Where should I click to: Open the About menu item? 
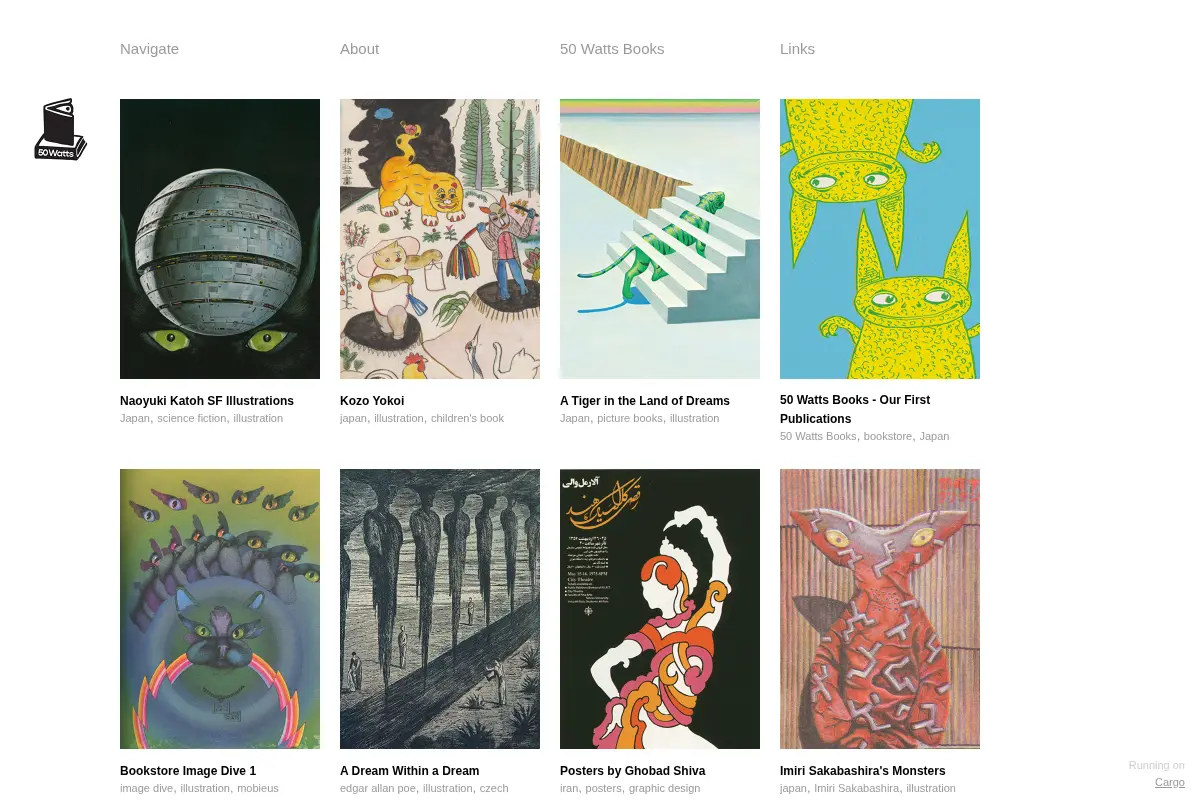tap(359, 49)
